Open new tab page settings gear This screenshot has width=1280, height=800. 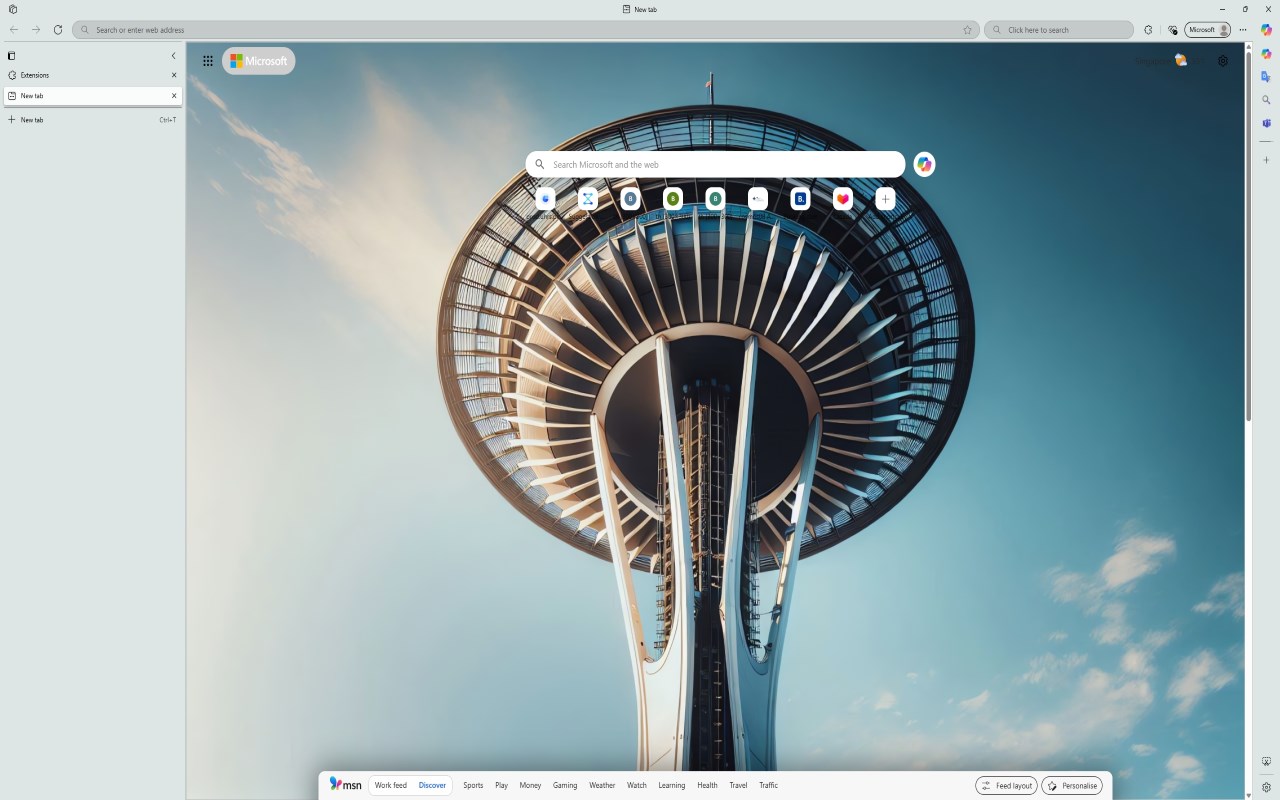1222,61
